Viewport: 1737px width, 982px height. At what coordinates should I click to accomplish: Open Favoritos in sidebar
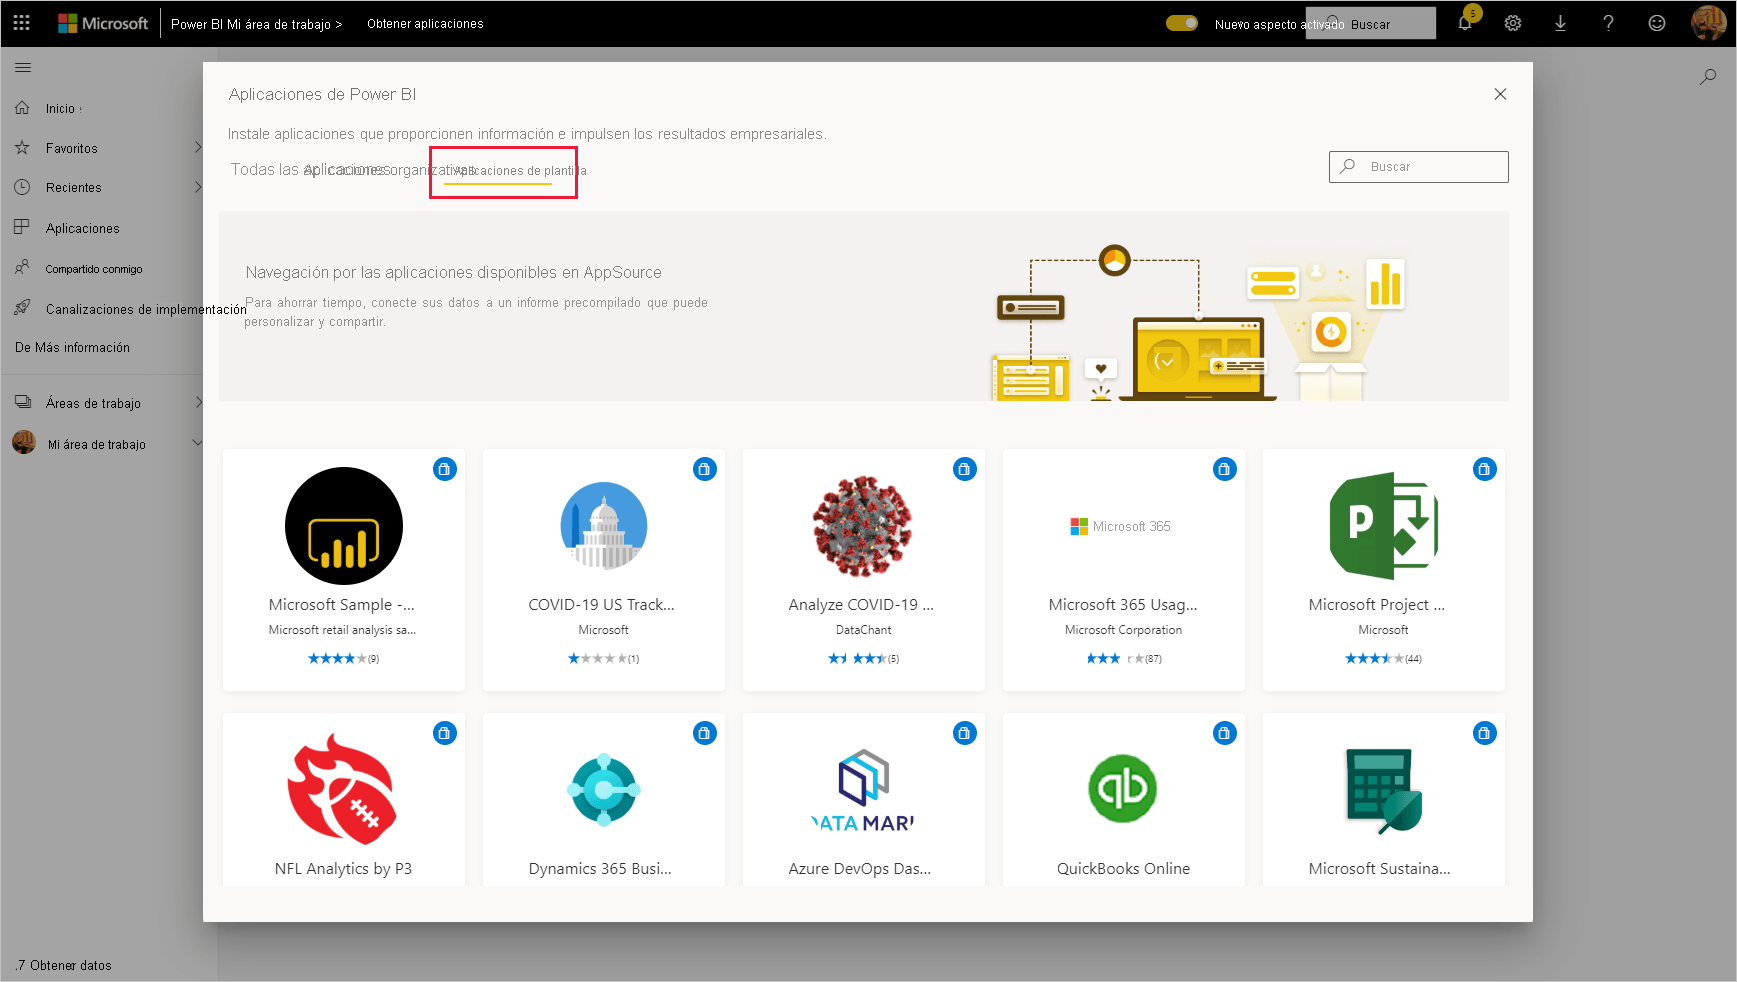[x=72, y=148]
